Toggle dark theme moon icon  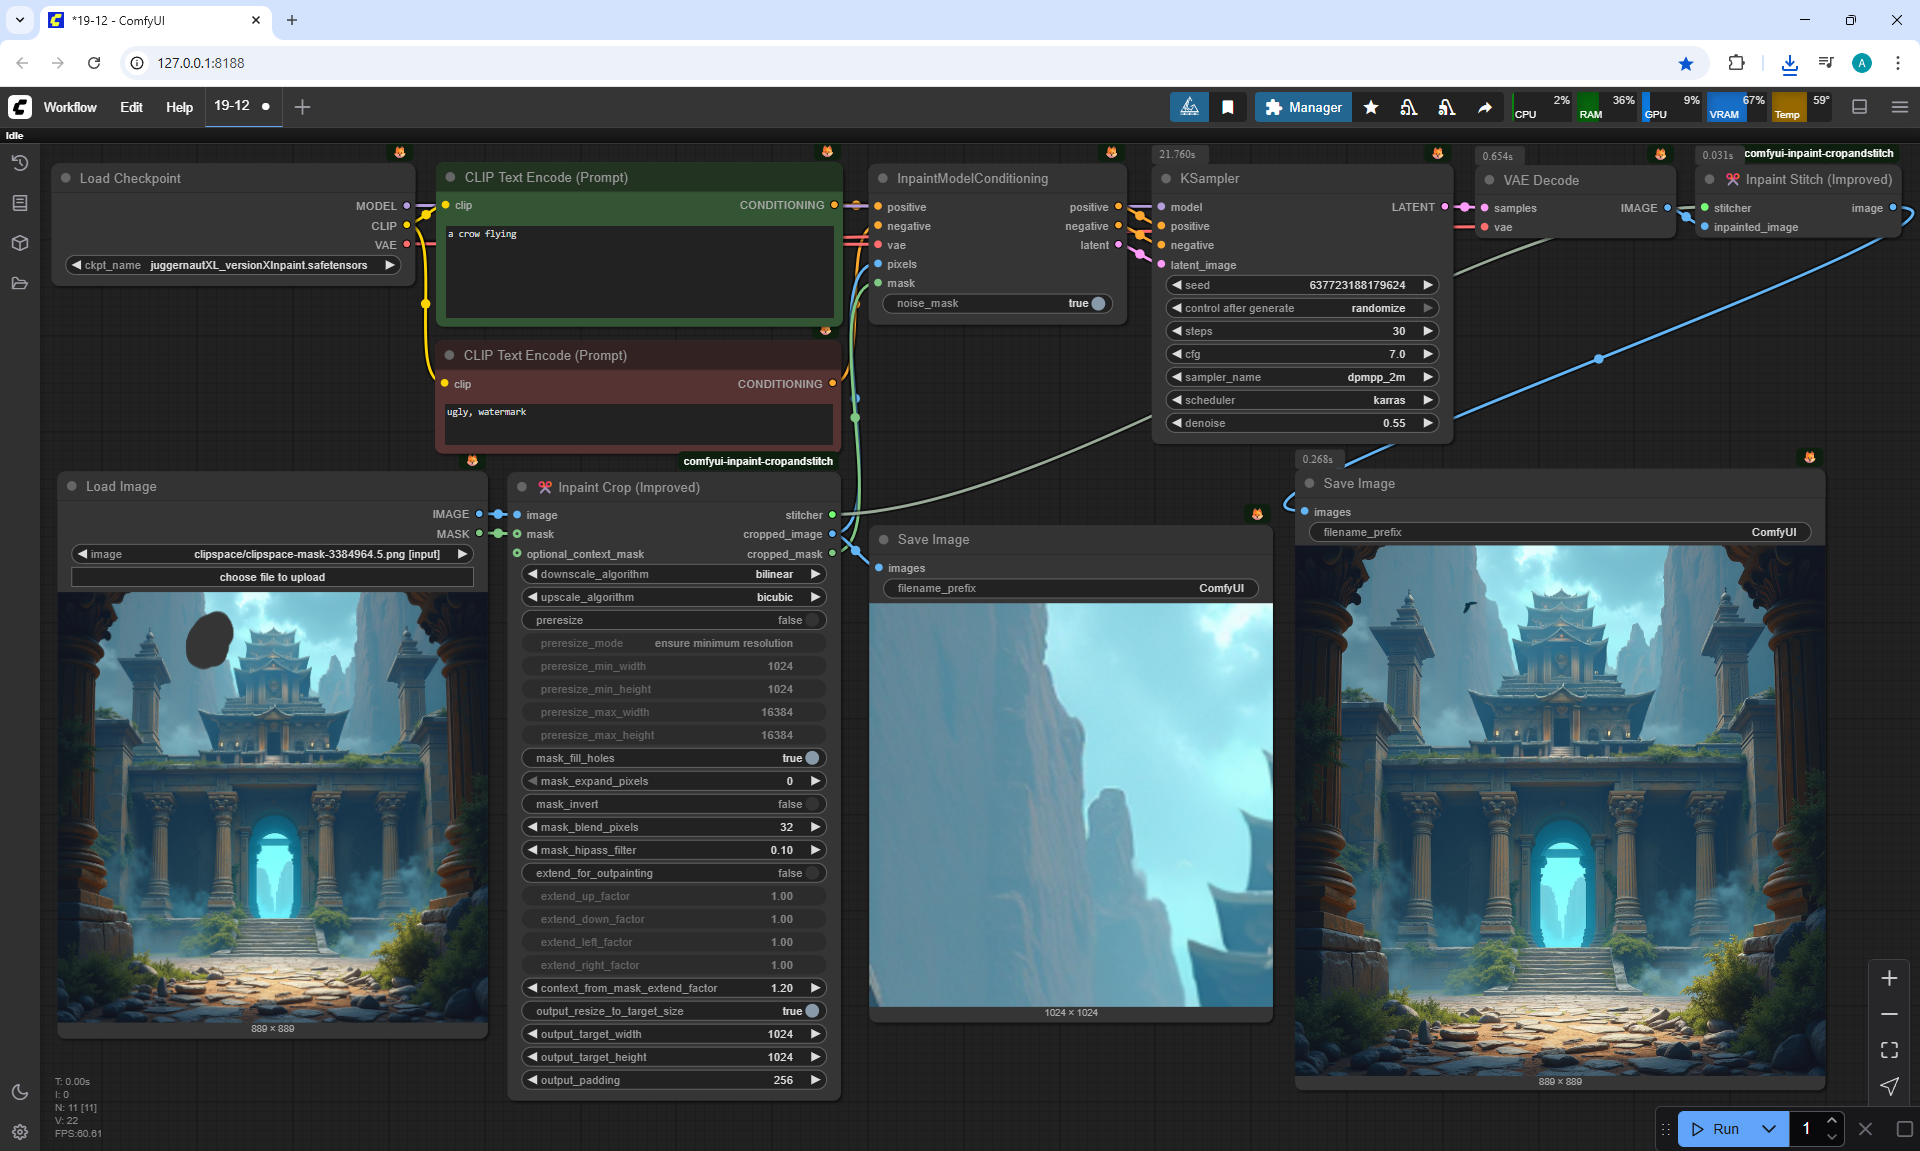point(20,1092)
